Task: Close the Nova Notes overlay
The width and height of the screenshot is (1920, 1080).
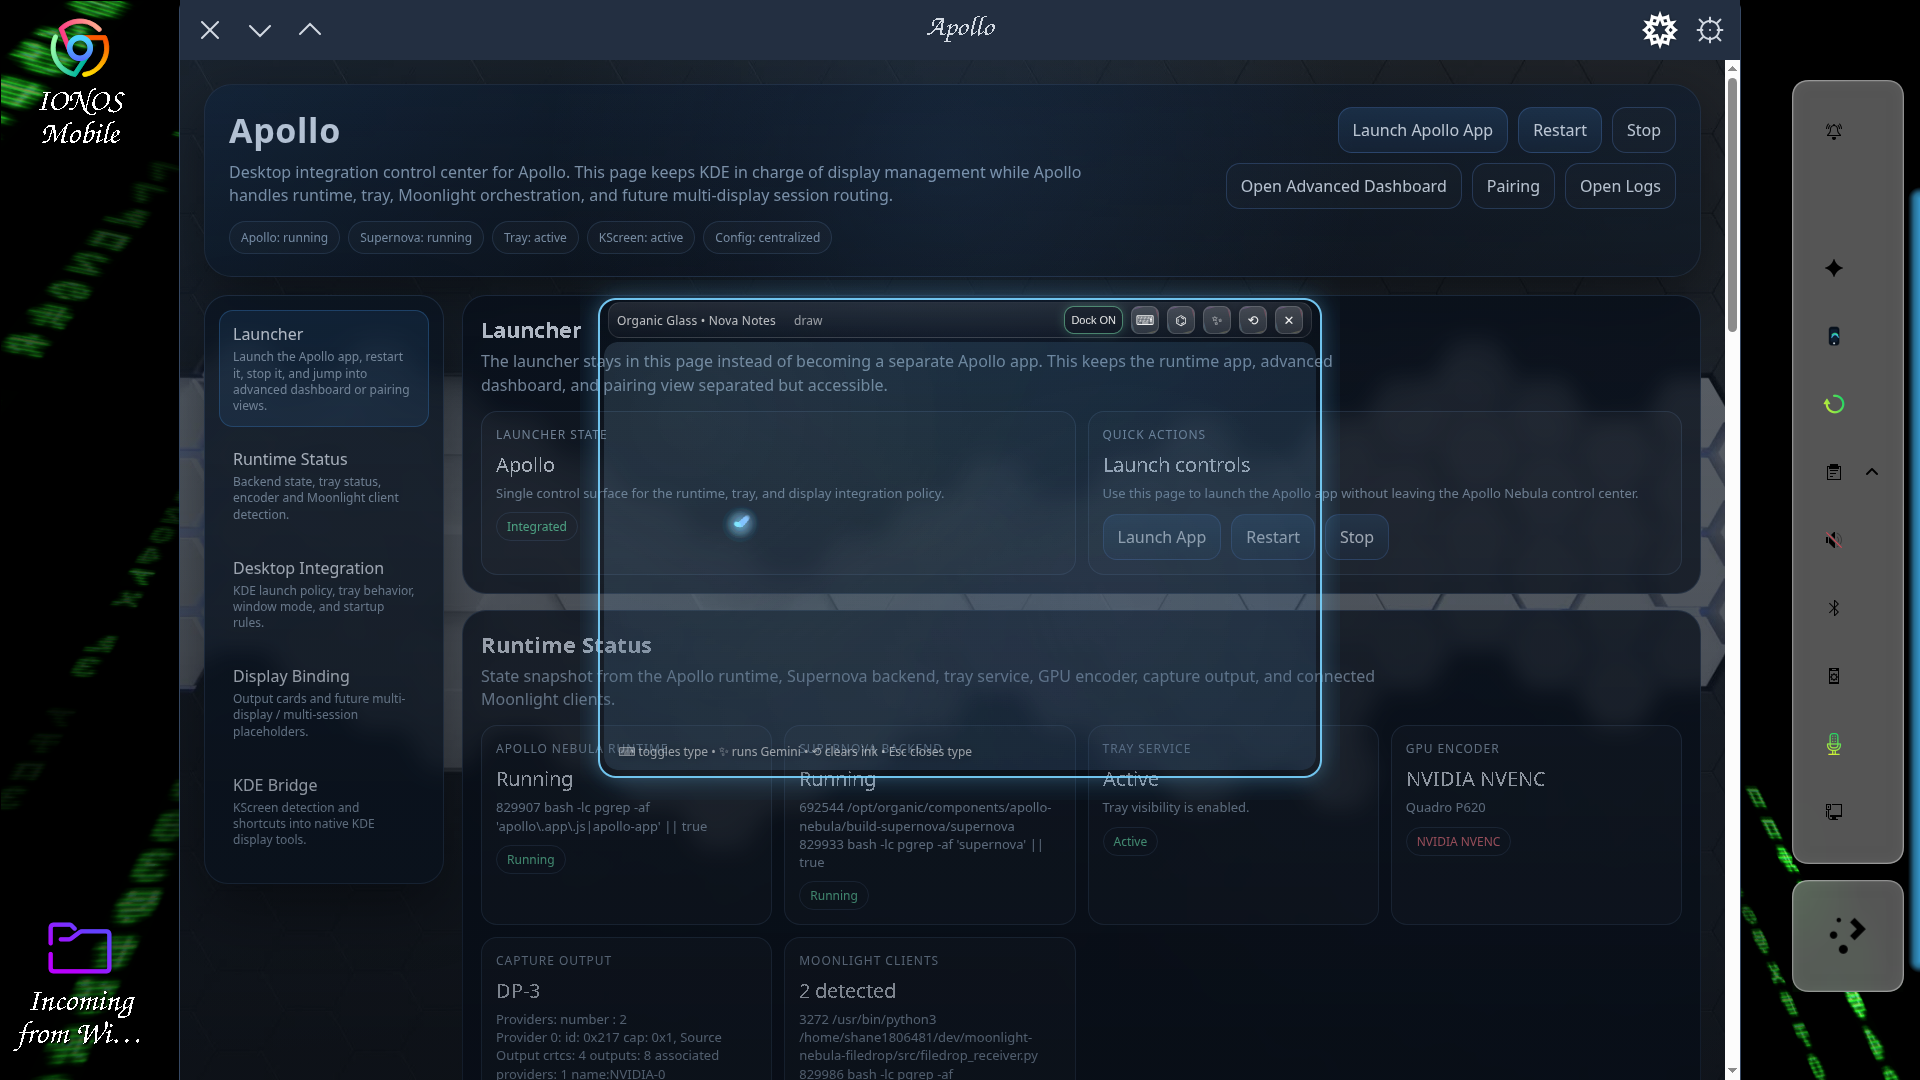Action: [1289, 320]
